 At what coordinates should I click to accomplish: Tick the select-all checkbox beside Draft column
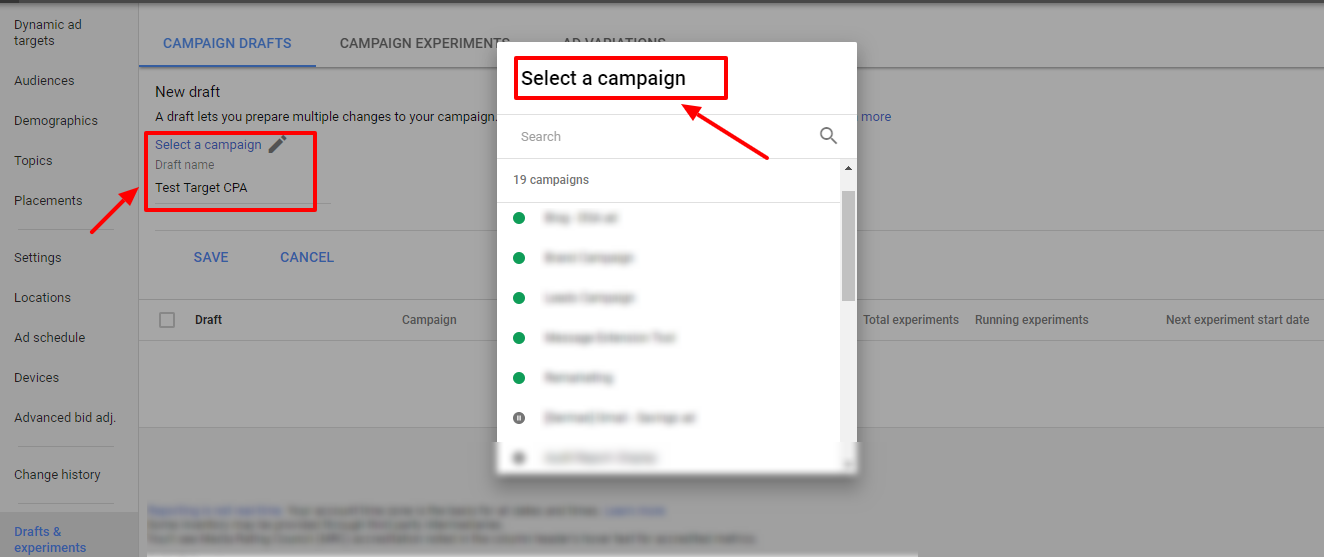point(167,320)
